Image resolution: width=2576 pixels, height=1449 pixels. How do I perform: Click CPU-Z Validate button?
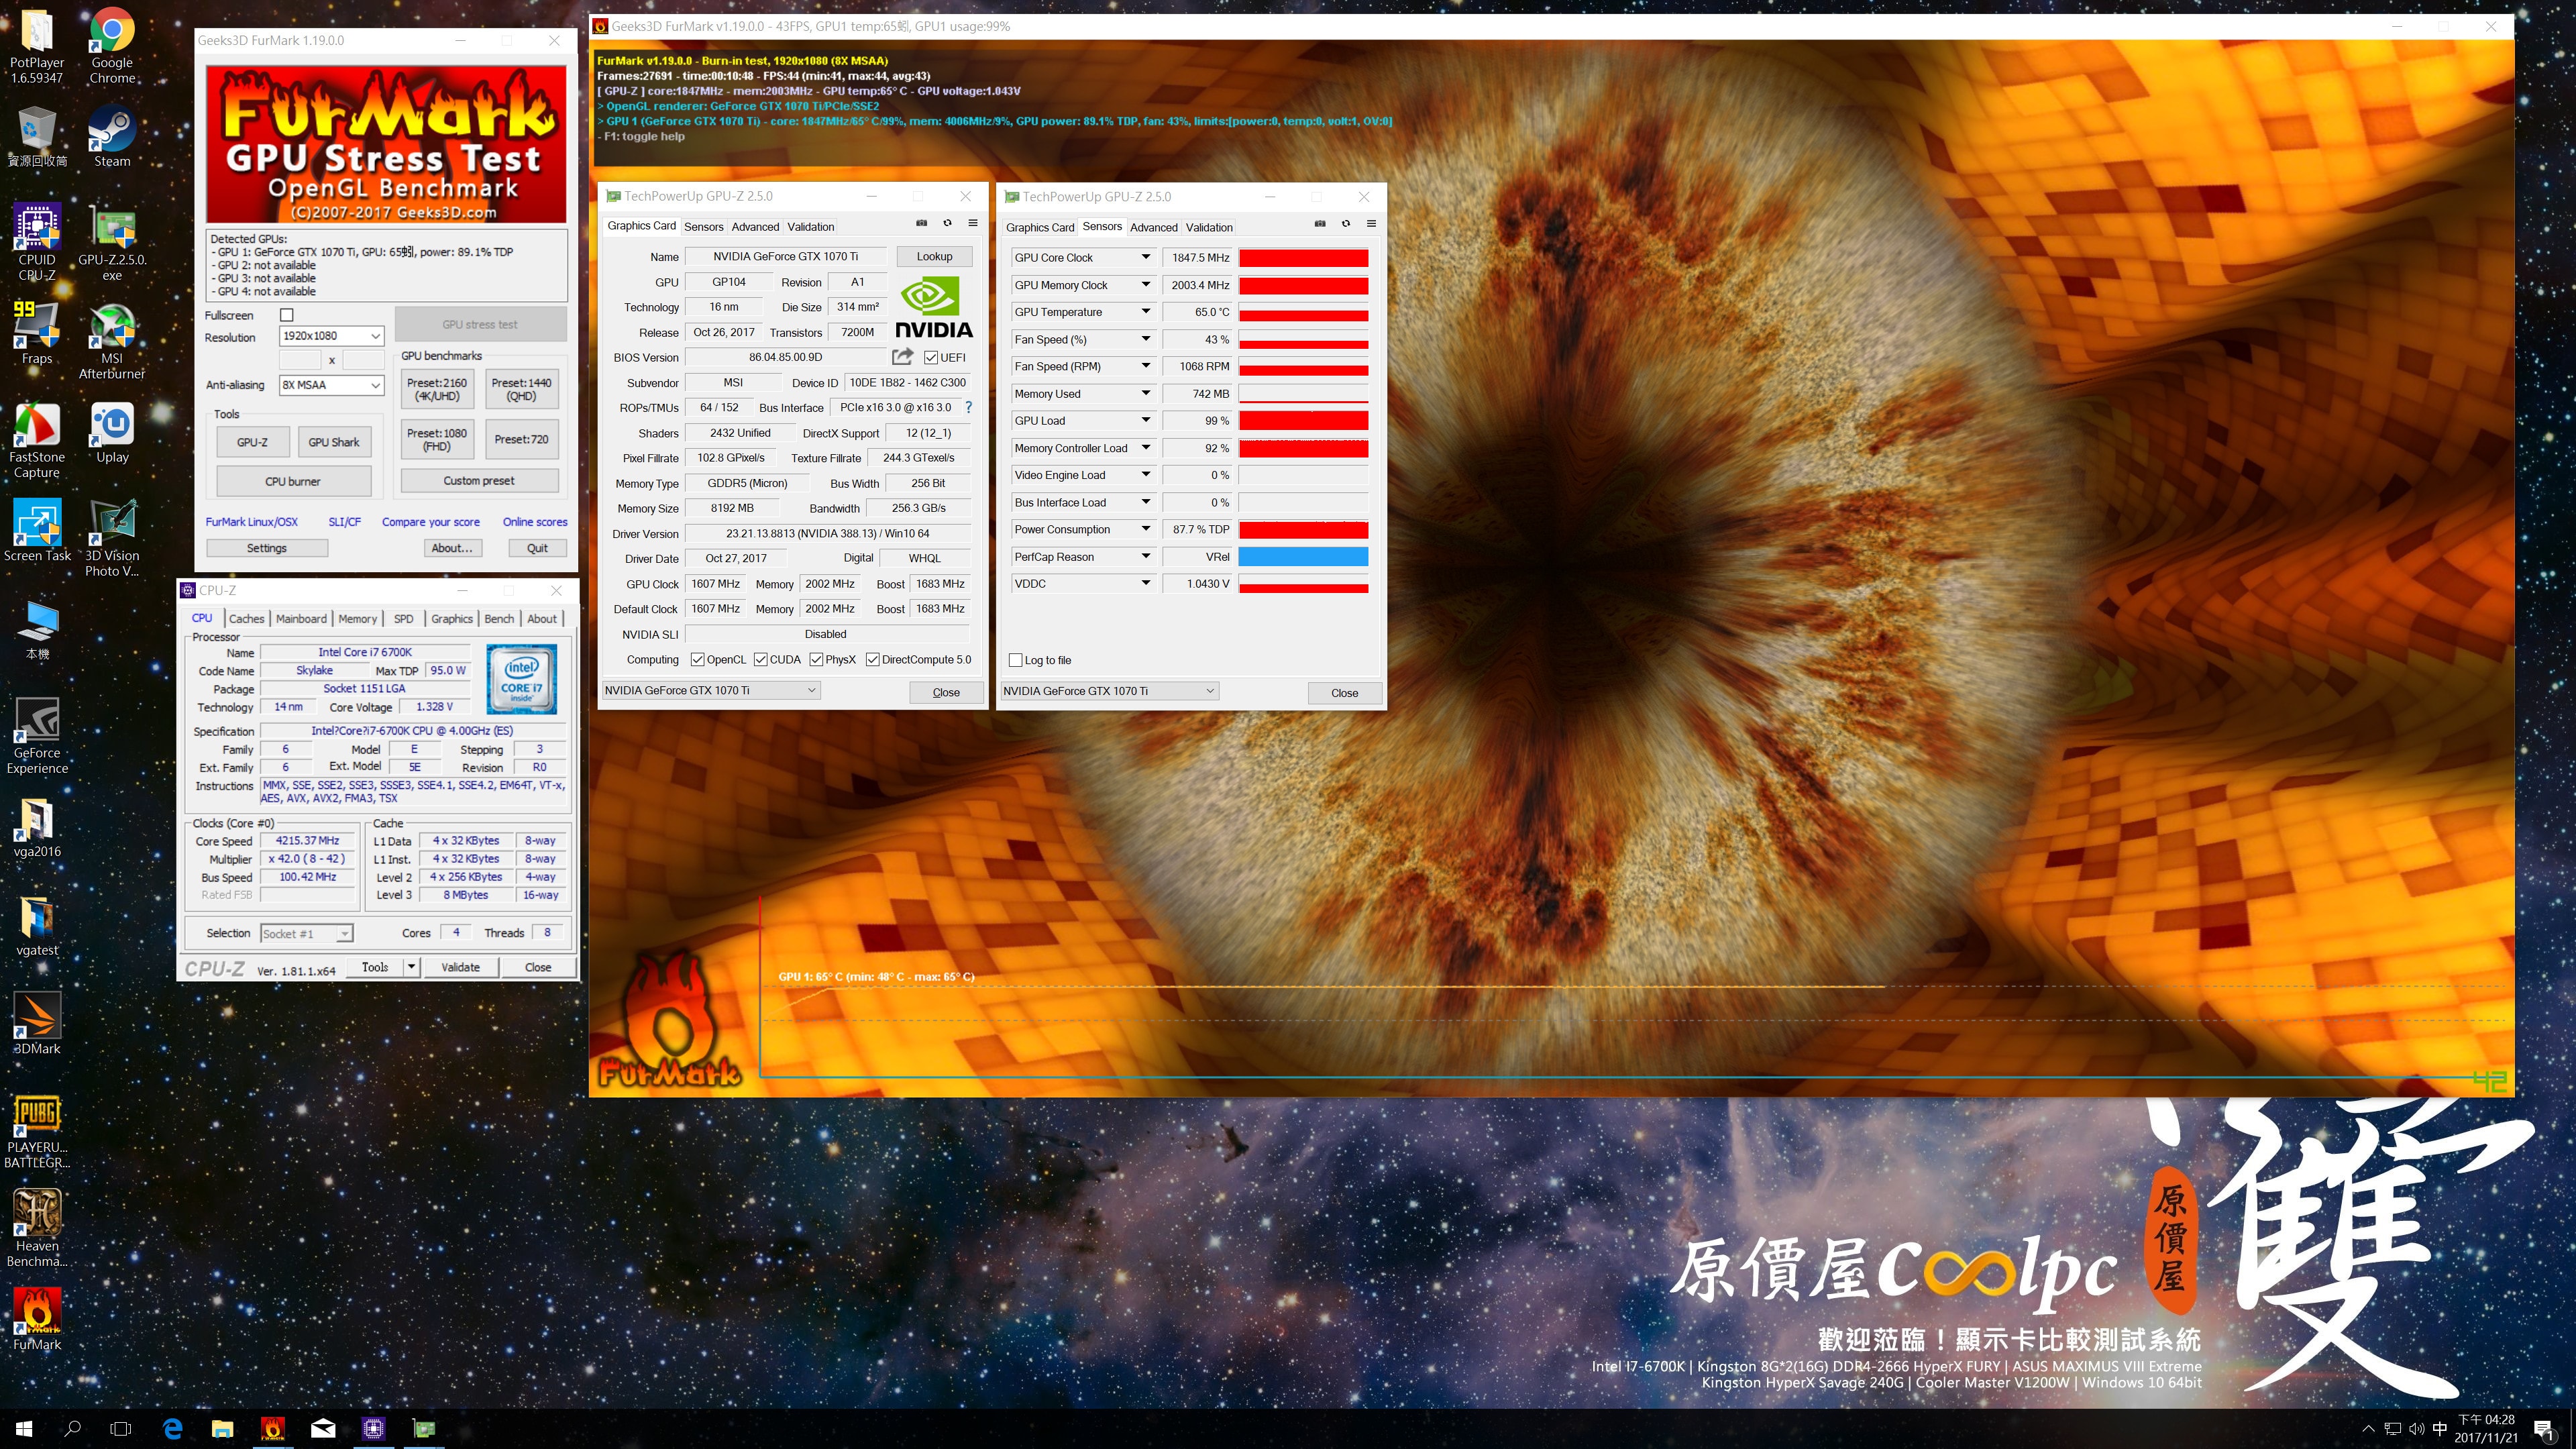460,967
